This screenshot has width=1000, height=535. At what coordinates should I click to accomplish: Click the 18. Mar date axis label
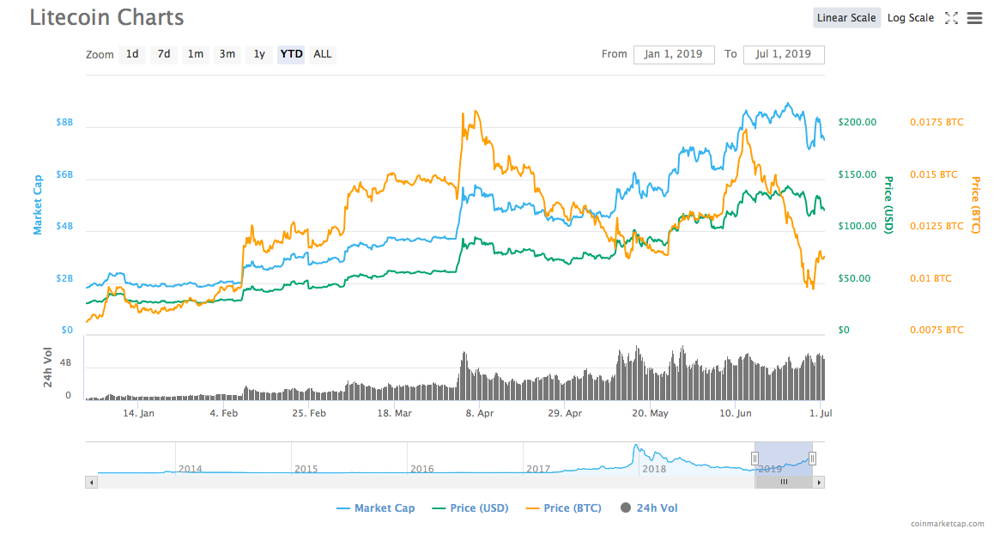click(x=394, y=413)
